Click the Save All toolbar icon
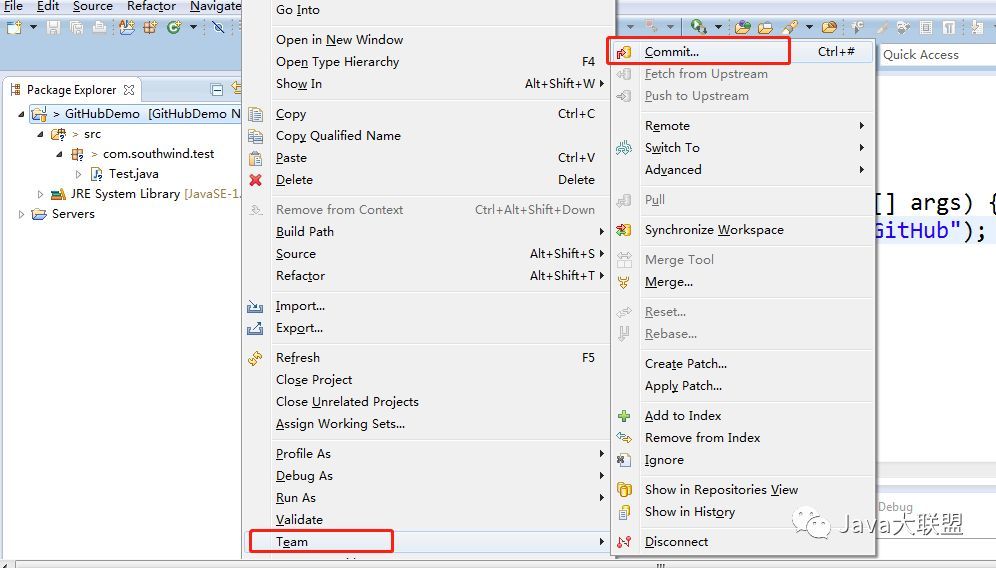996x568 pixels. click(x=76, y=27)
